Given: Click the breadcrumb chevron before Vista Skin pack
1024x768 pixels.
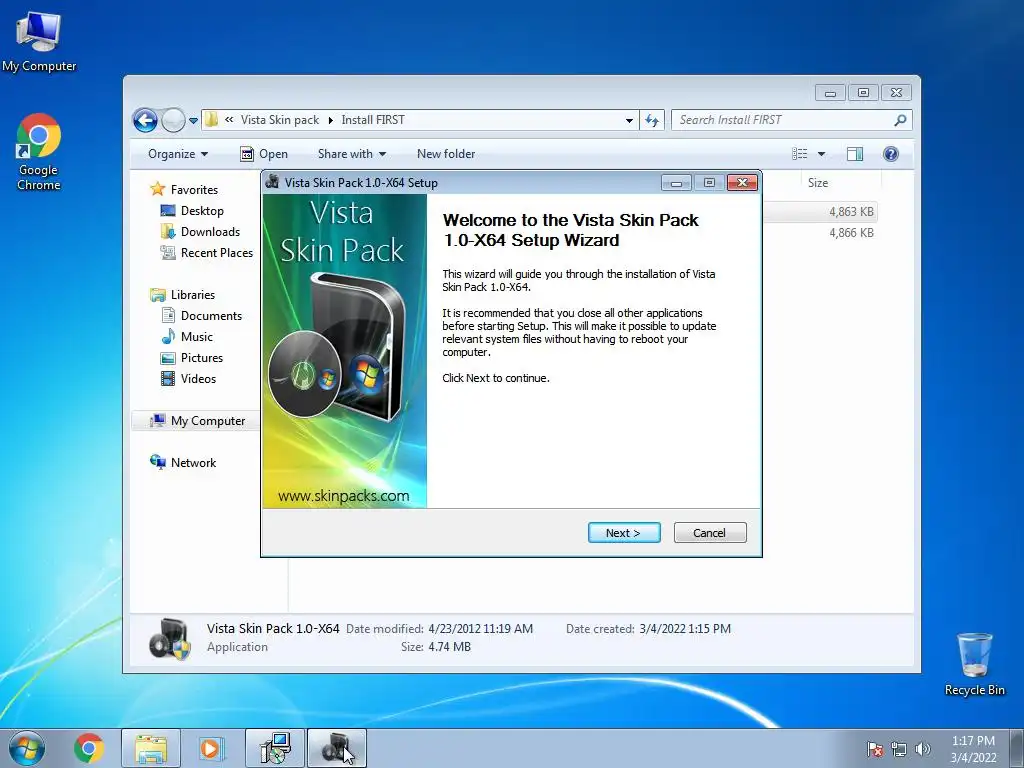Looking at the screenshot, I should (x=229, y=120).
